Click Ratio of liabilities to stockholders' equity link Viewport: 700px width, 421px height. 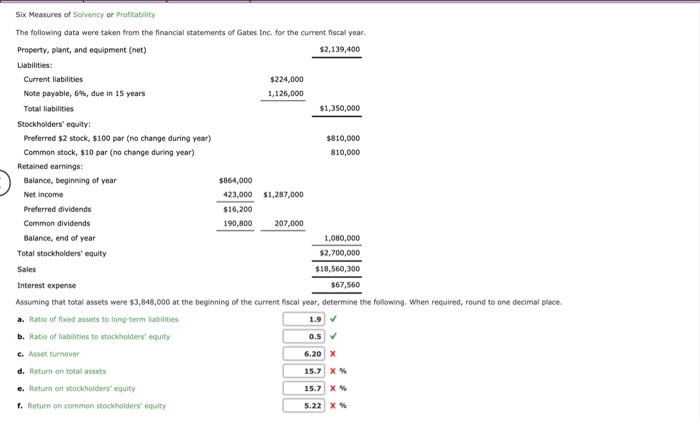pos(100,337)
